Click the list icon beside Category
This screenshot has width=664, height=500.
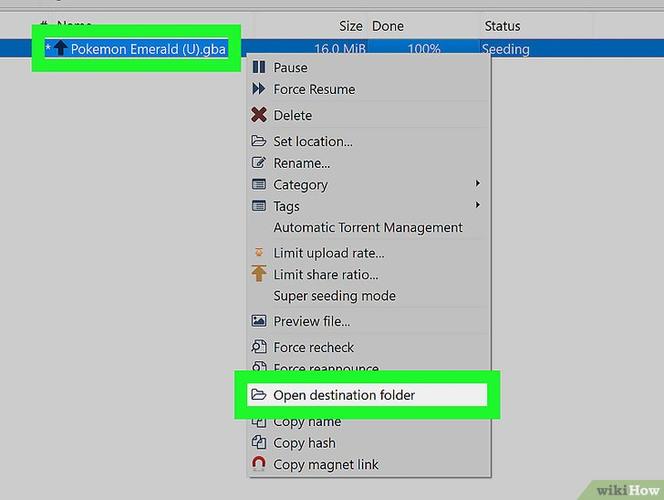tap(259, 184)
